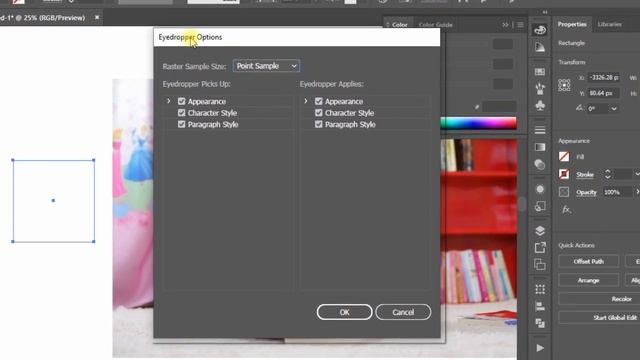Adjust stroke weight stepper arrows

[607, 174]
